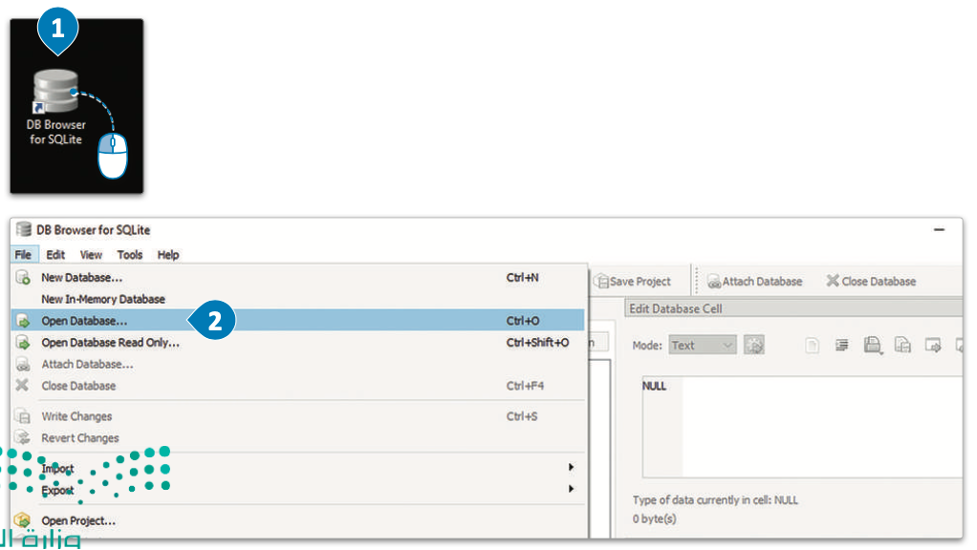
Task: Expand the Export submenu arrow
Action: click(571, 489)
